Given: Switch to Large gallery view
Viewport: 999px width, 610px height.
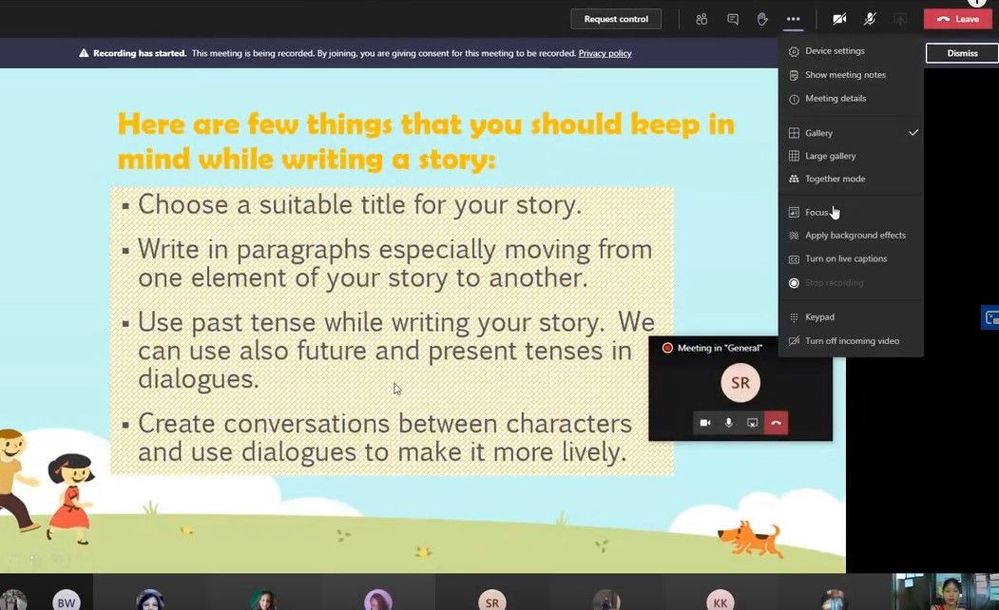Looking at the screenshot, I should 851,156.
